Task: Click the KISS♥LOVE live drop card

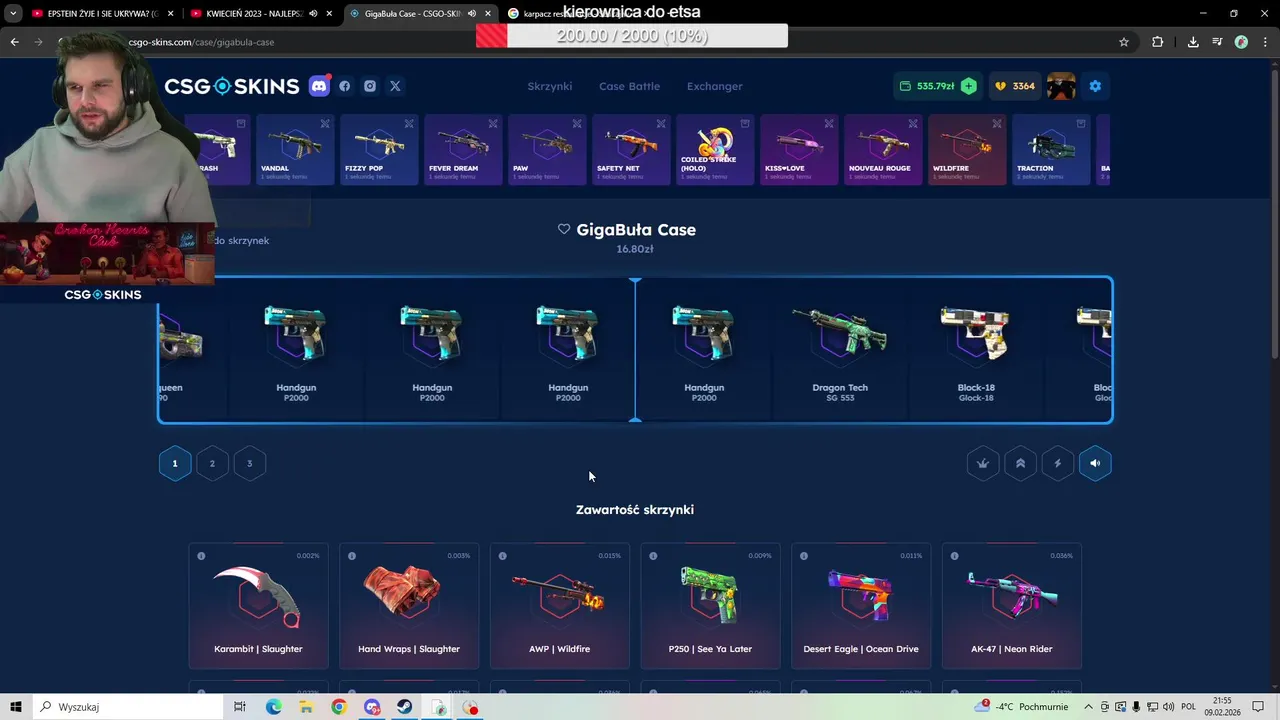Action: click(x=799, y=149)
